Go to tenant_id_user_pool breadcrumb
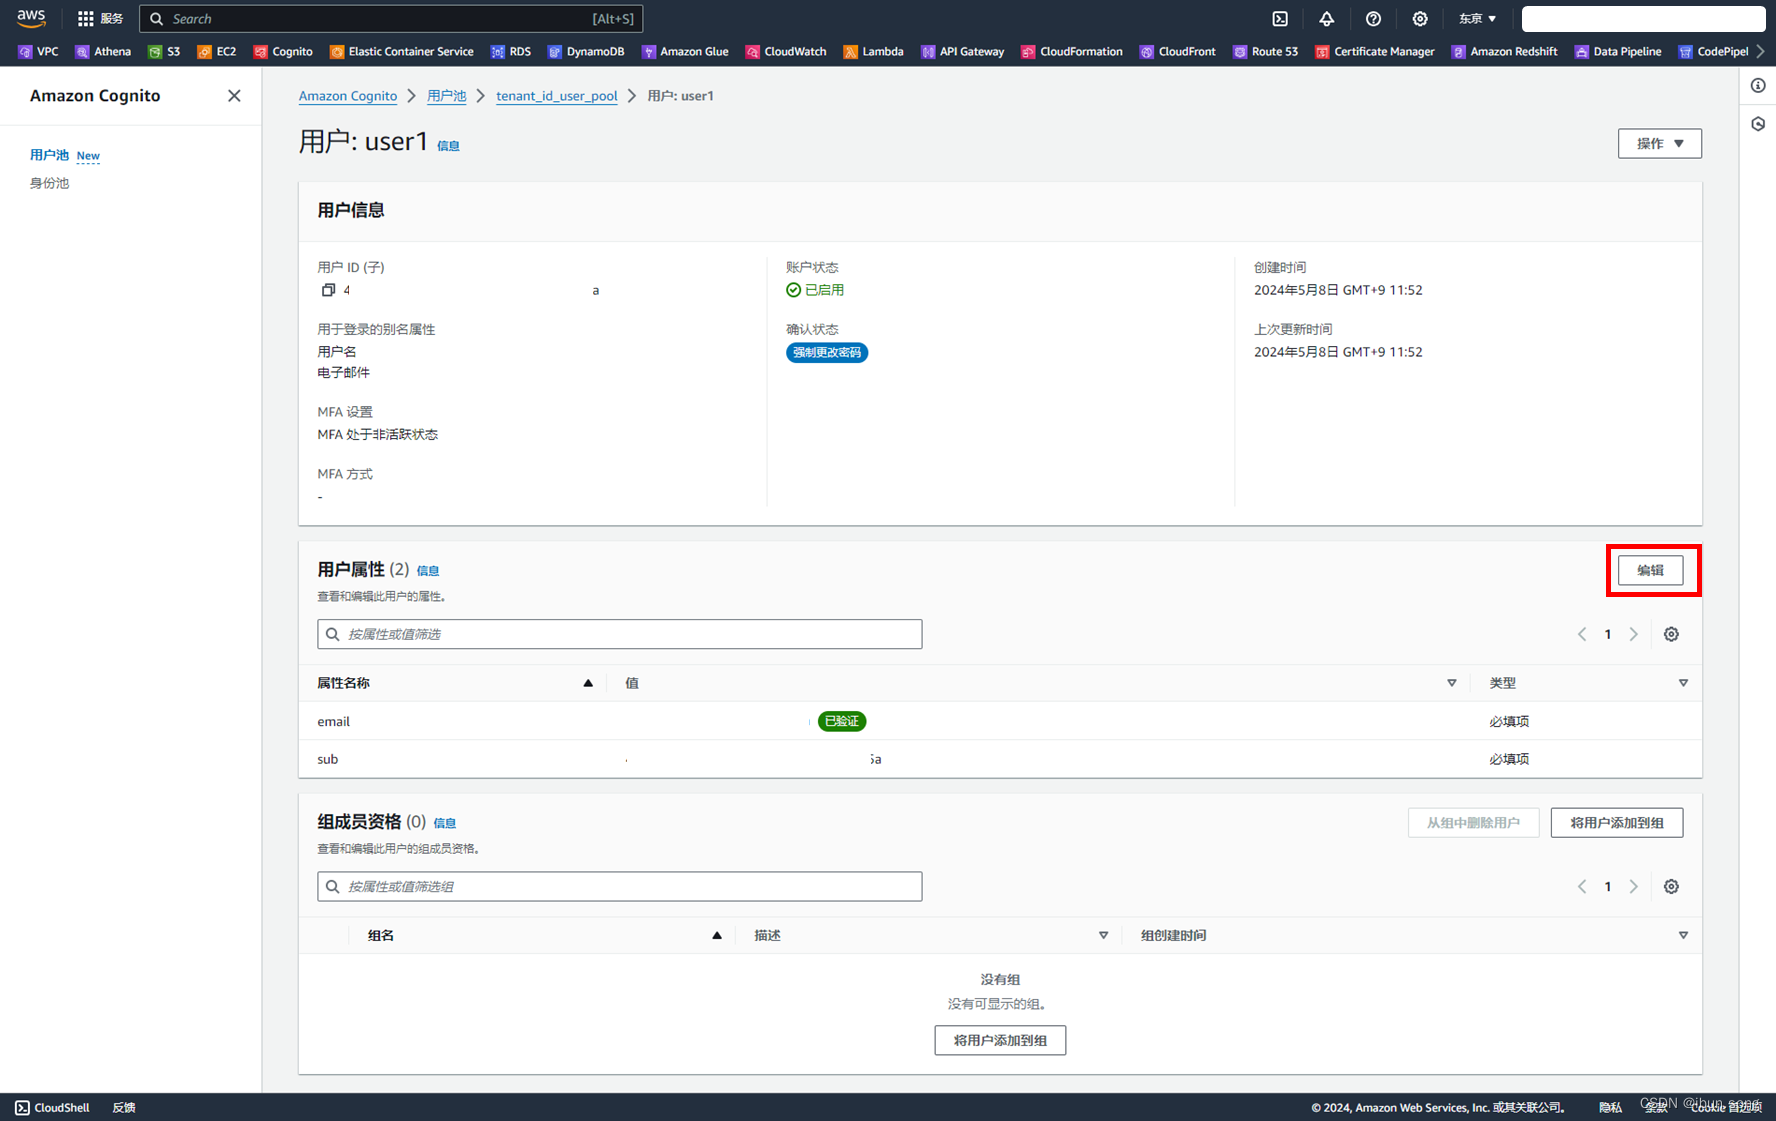Screen dimensions: 1776x1121 [x=557, y=96]
